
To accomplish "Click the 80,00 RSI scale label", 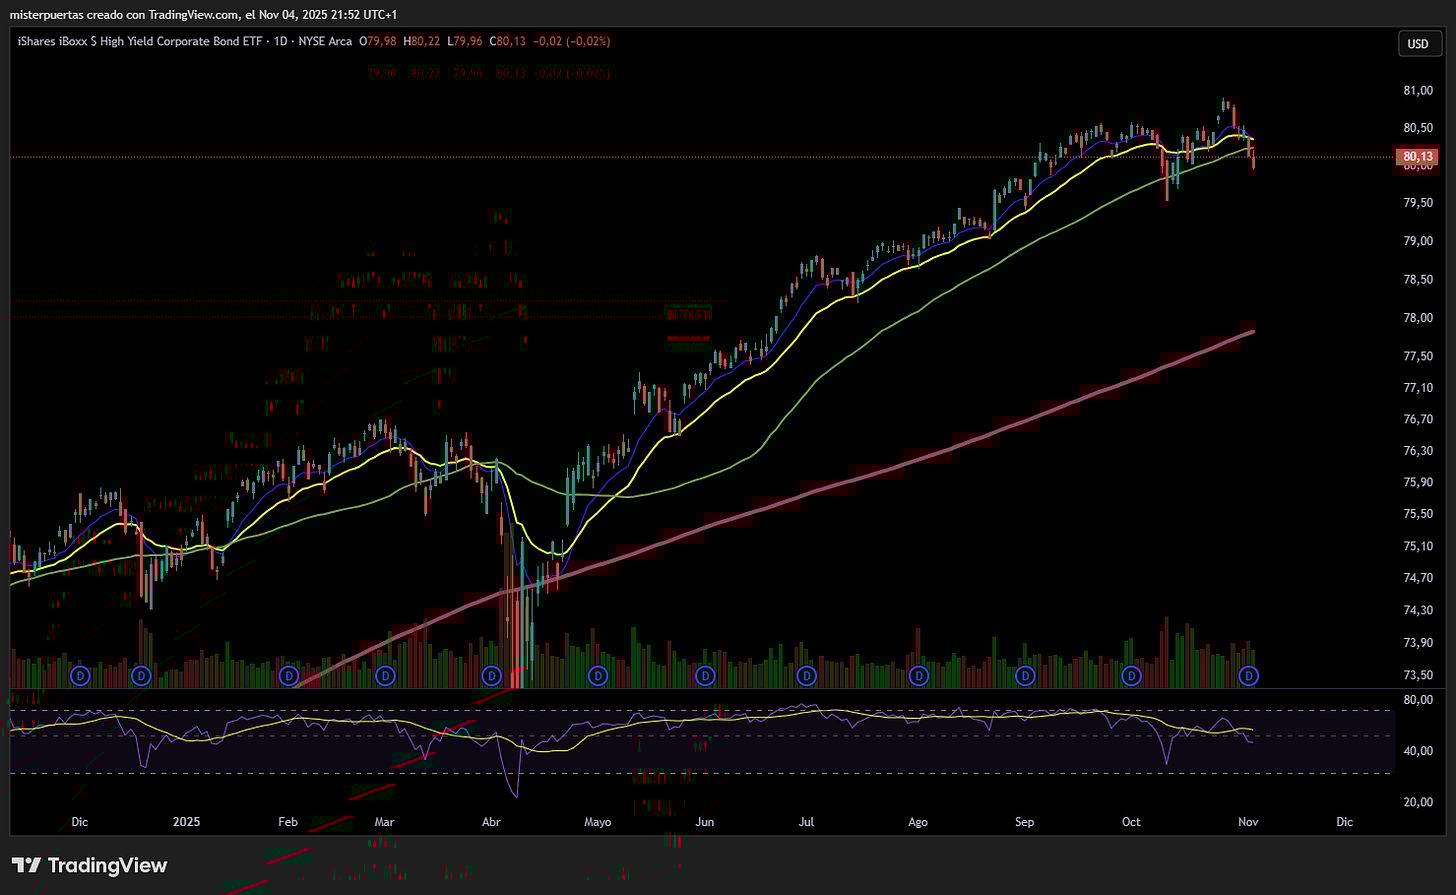I will (1417, 700).
